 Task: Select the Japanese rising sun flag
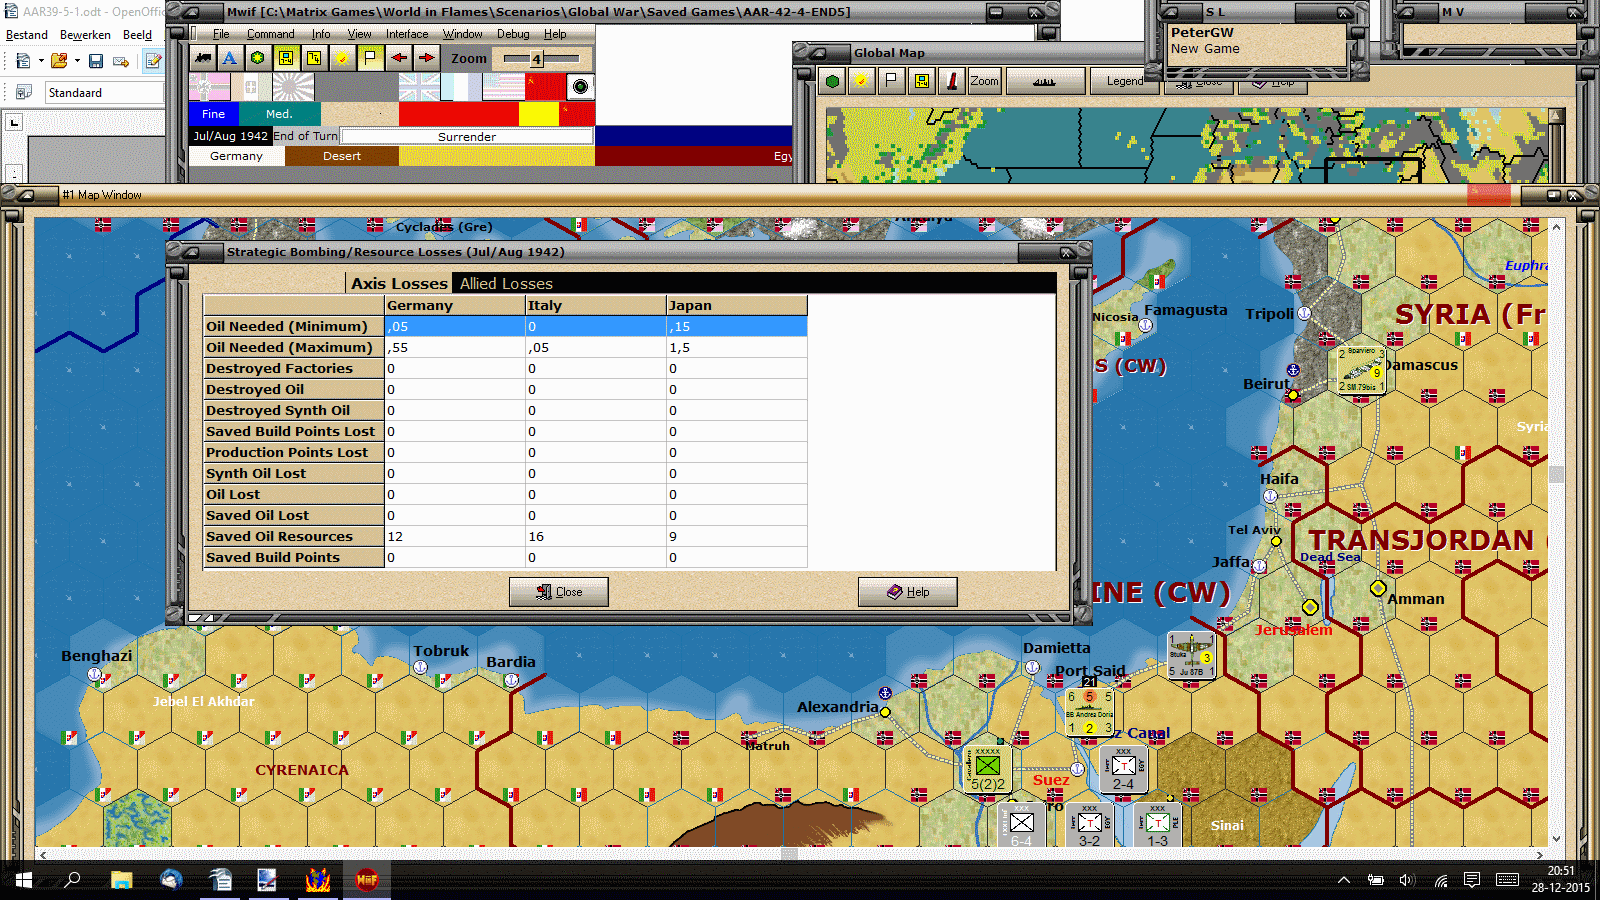293,88
